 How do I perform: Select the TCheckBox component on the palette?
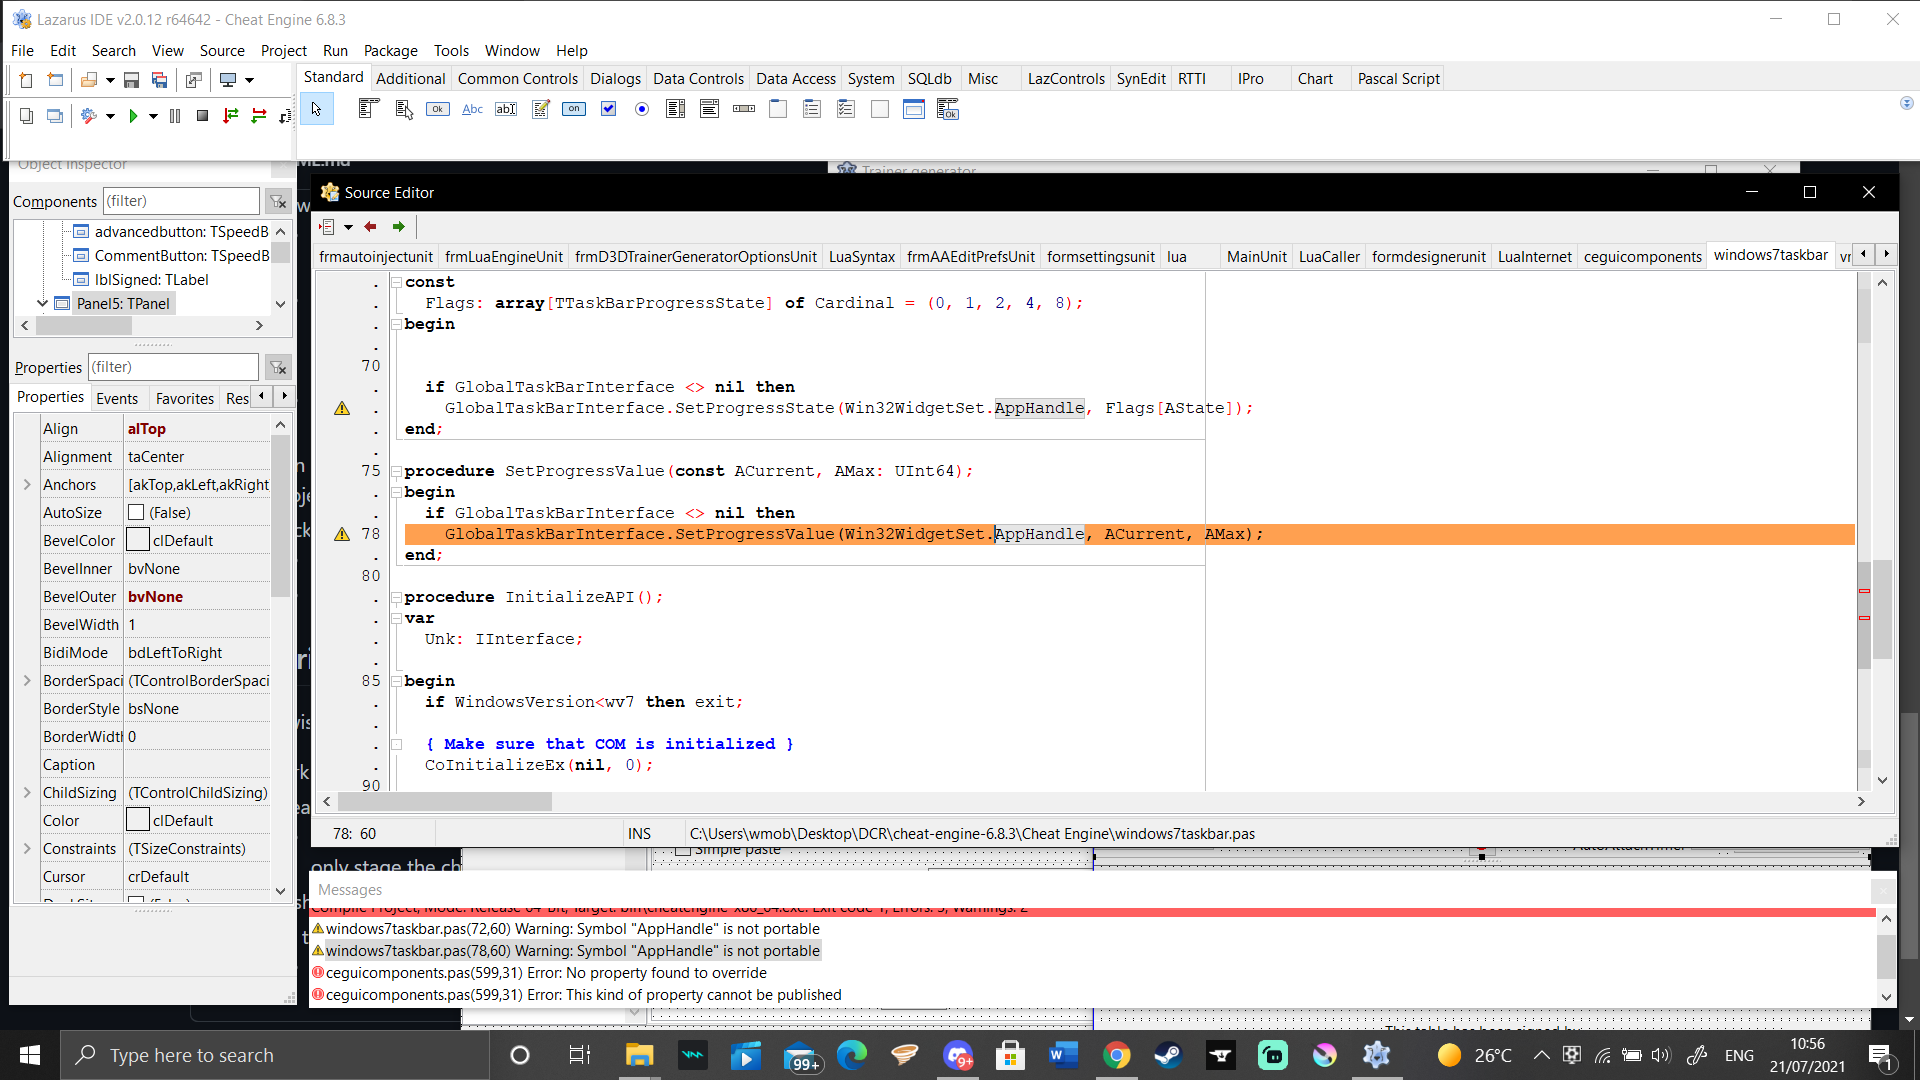pos(608,109)
